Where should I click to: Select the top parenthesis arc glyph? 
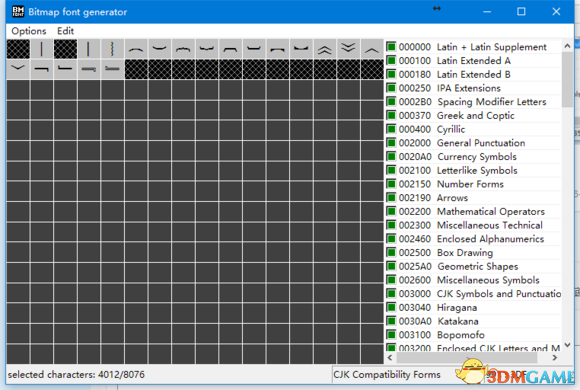[136, 49]
